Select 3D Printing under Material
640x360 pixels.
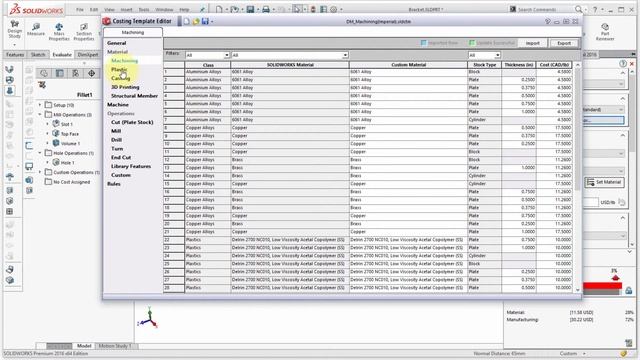point(125,87)
